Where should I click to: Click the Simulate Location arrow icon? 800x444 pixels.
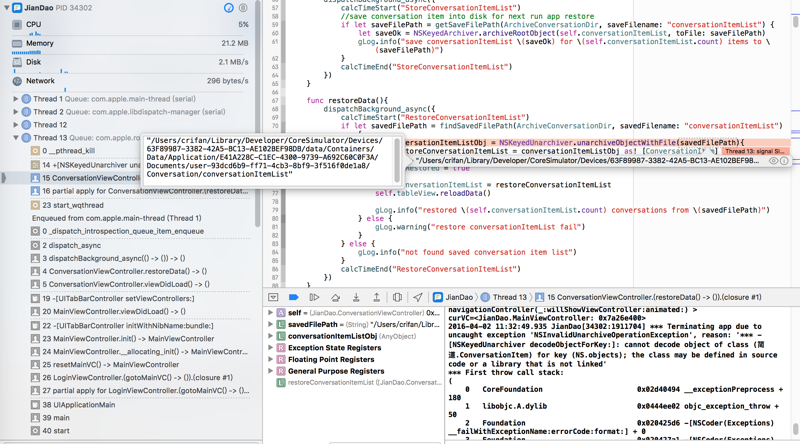[418, 298]
